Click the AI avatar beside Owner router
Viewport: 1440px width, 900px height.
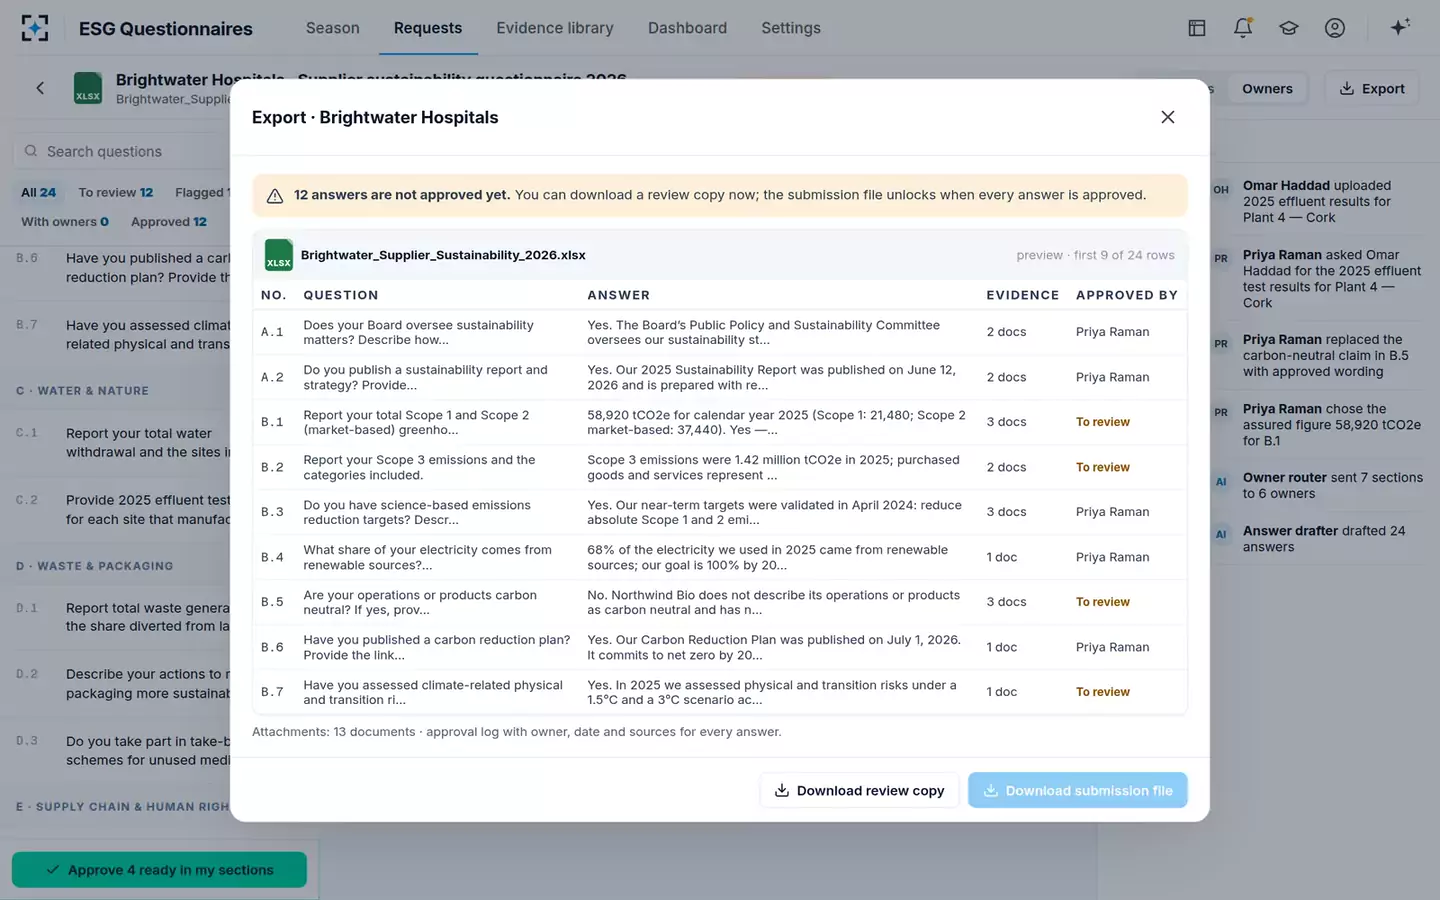[x=1221, y=482]
